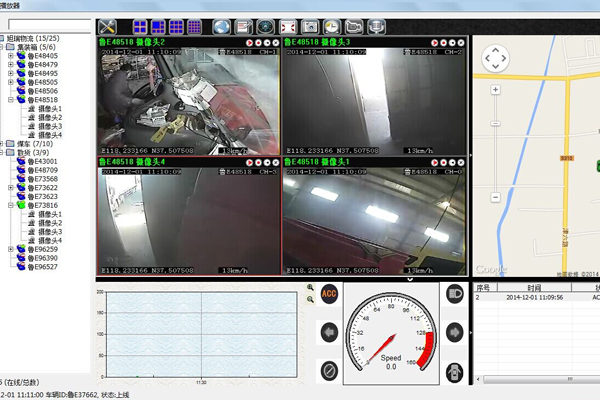Click the map zoom slider bar
The height and width of the screenshot is (400, 600).
click(497, 140)
